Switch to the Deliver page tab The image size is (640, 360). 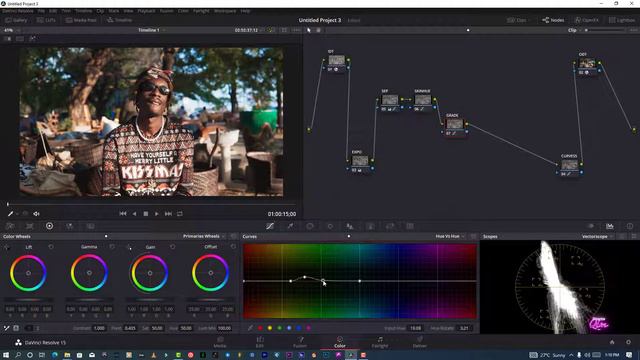(x=420, y=342)
